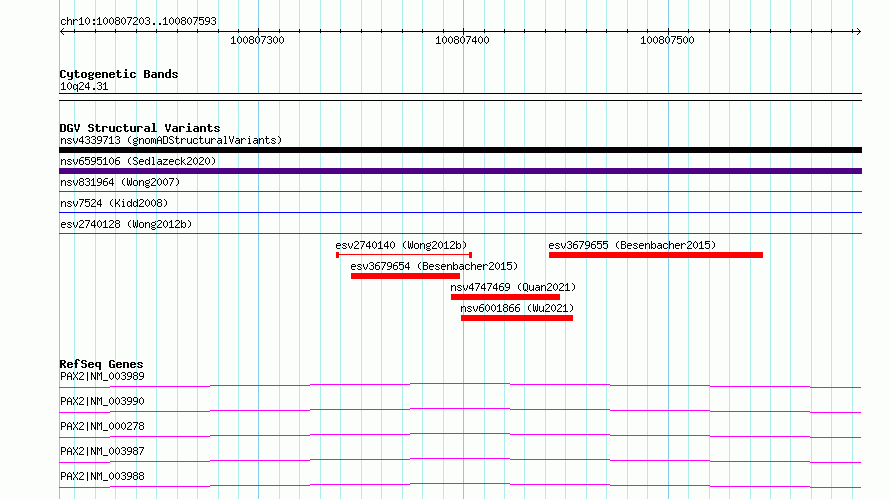
Task: Click esv3679655 (Besenbacher2015) label
Action: point(632,245)
